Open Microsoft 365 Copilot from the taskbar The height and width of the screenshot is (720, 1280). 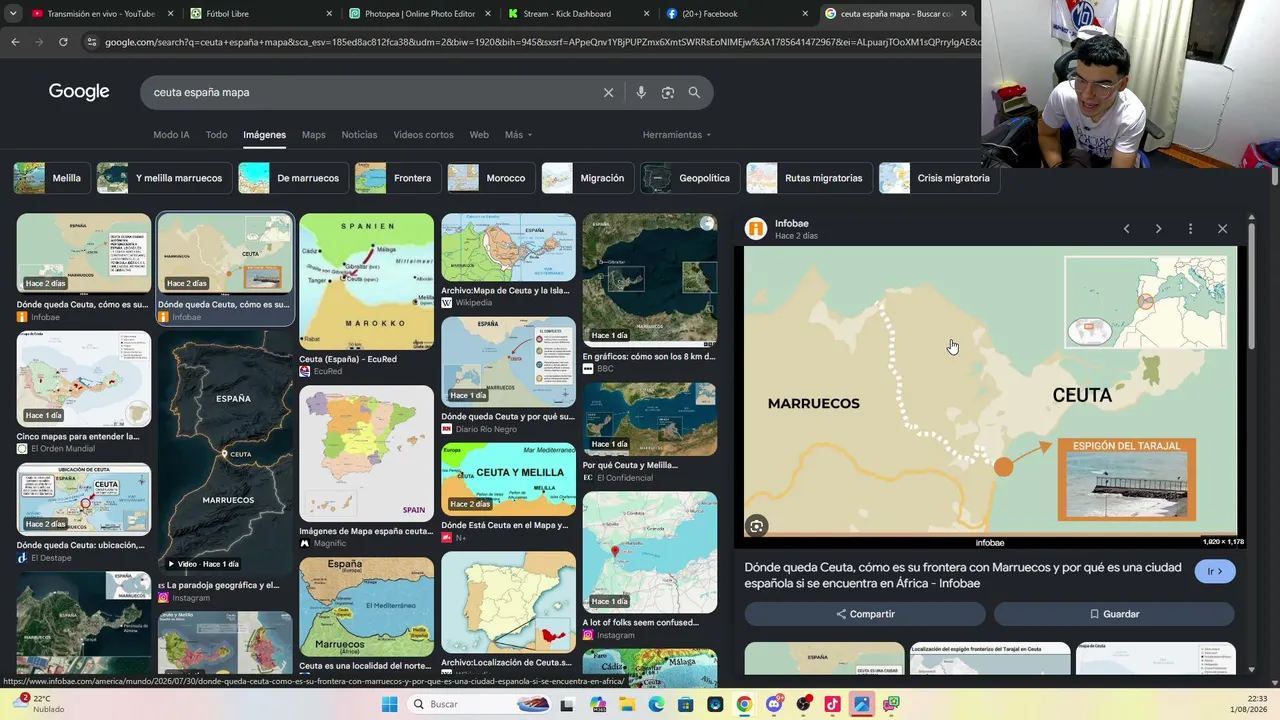point(598,704)
